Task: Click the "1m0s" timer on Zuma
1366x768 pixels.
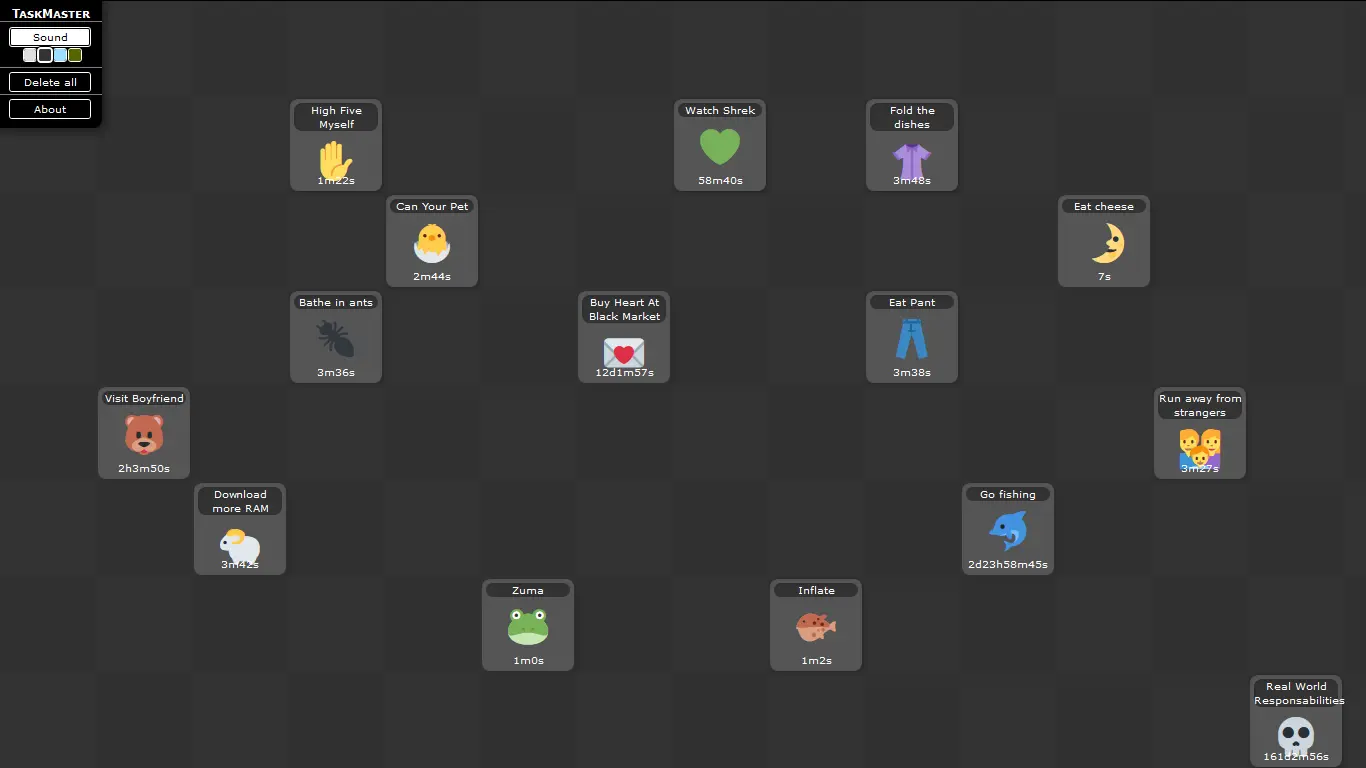Action: tap(528, 661)
